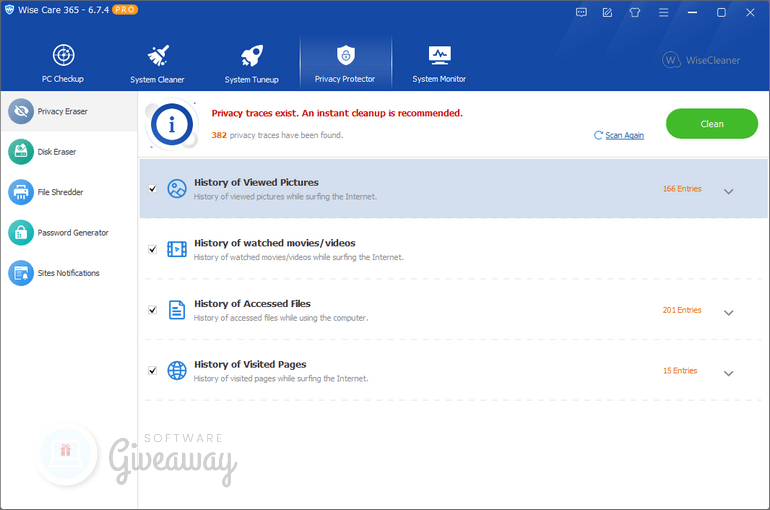
Task: Uncheck History of watched movies/videos checkbox
Action: pyautogui.click(x=152, y=249)
